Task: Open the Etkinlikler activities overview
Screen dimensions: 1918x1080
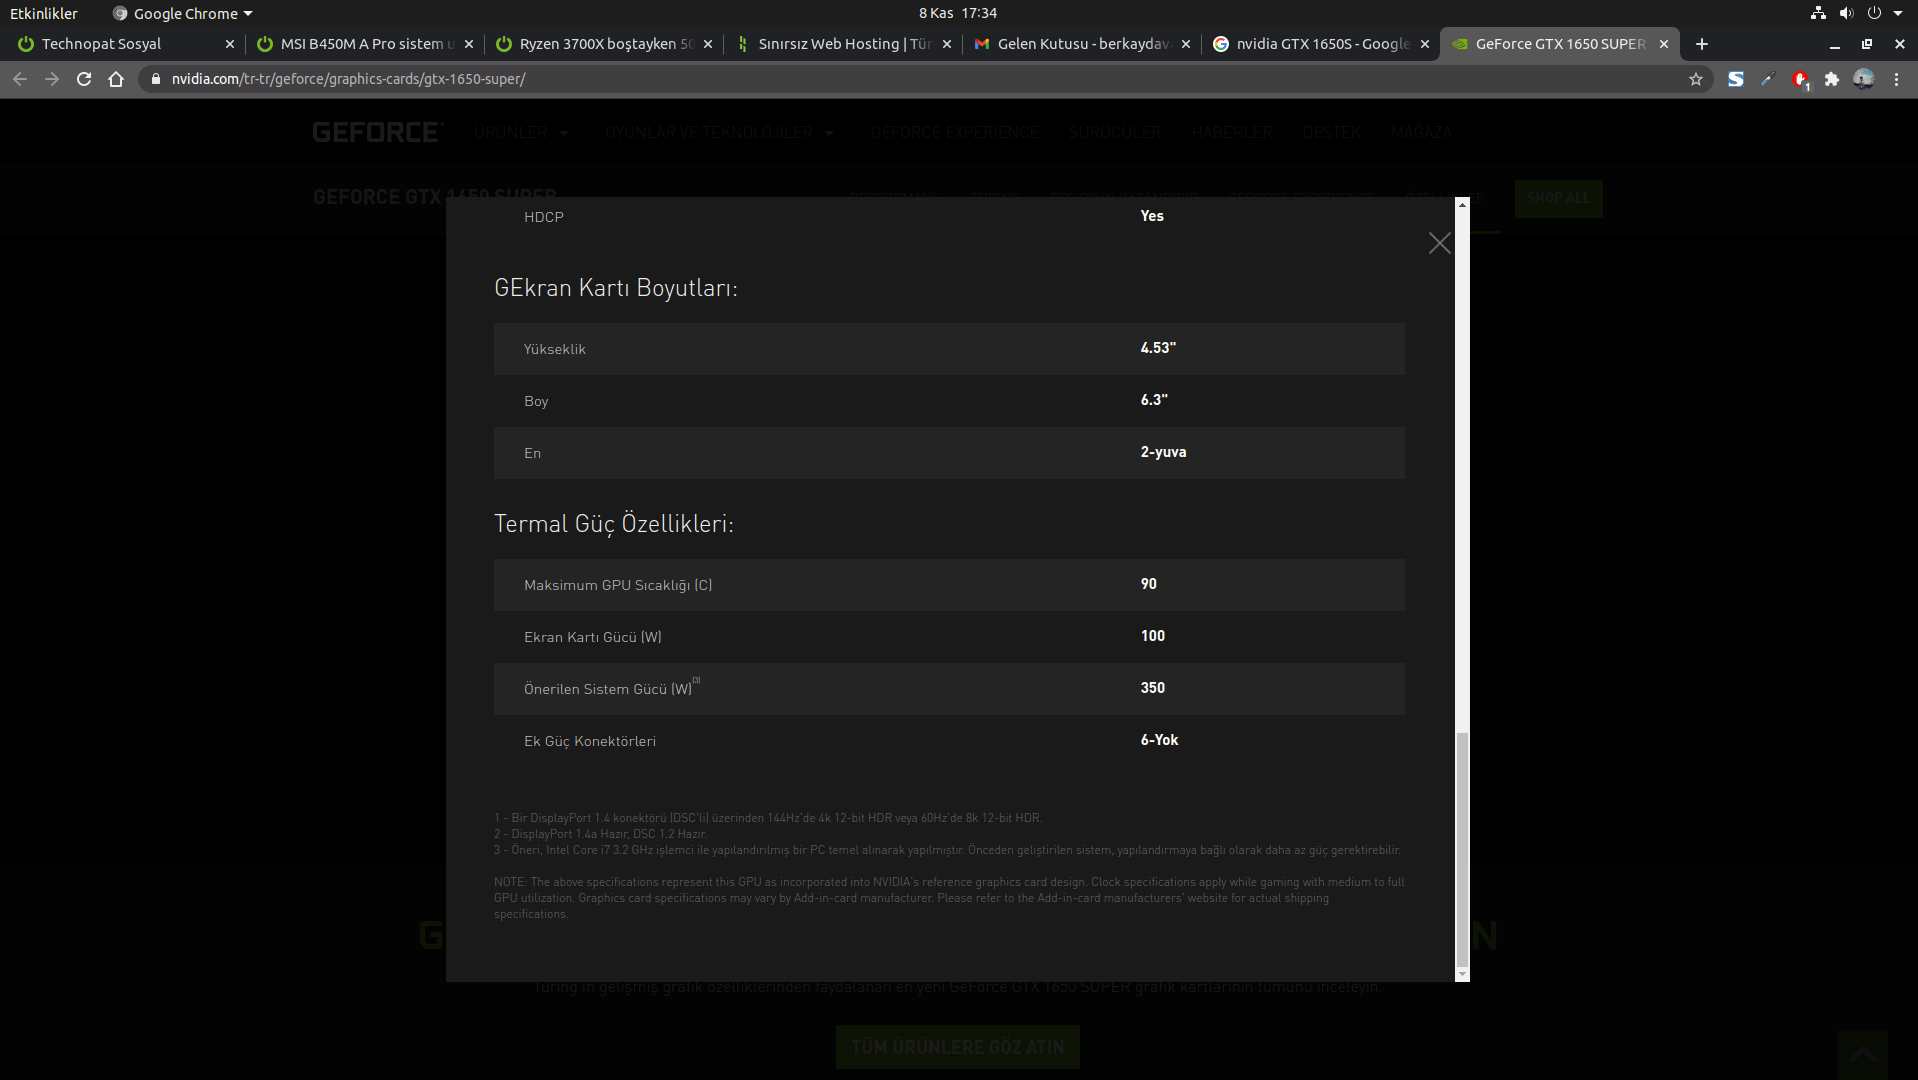Action: (44, 13)
